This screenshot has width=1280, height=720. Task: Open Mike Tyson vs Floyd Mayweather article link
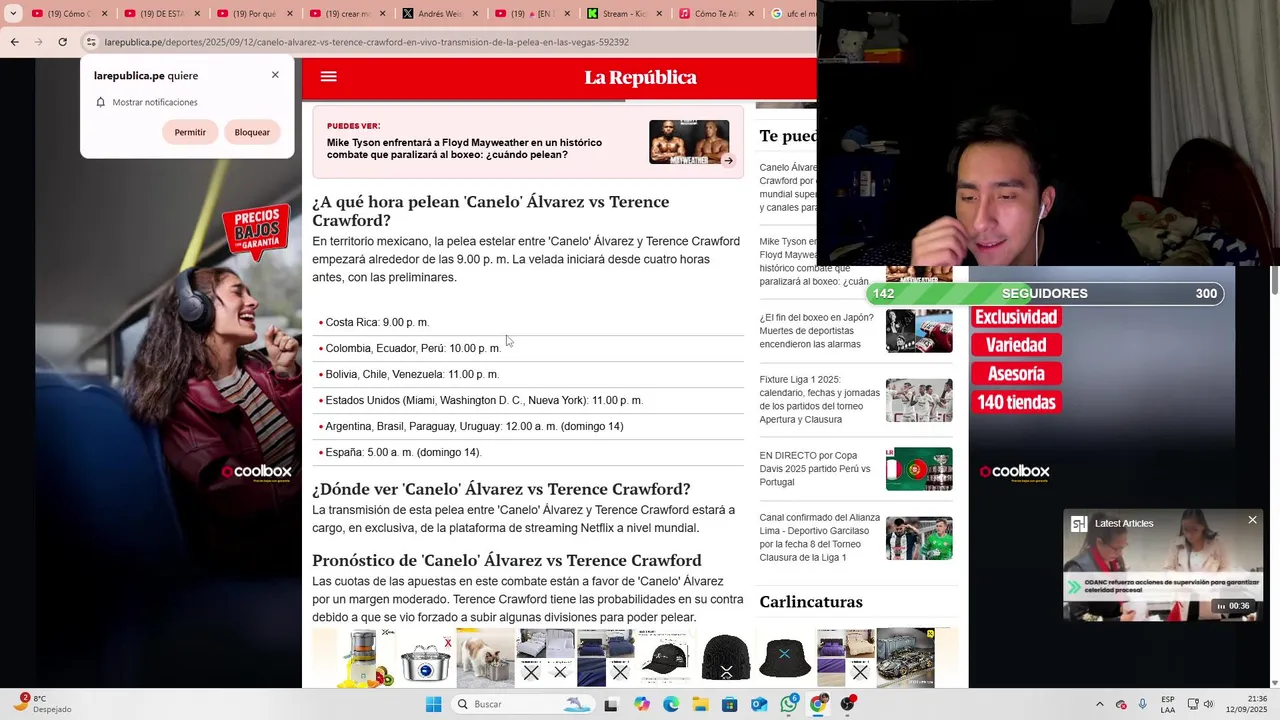(464, 149)
